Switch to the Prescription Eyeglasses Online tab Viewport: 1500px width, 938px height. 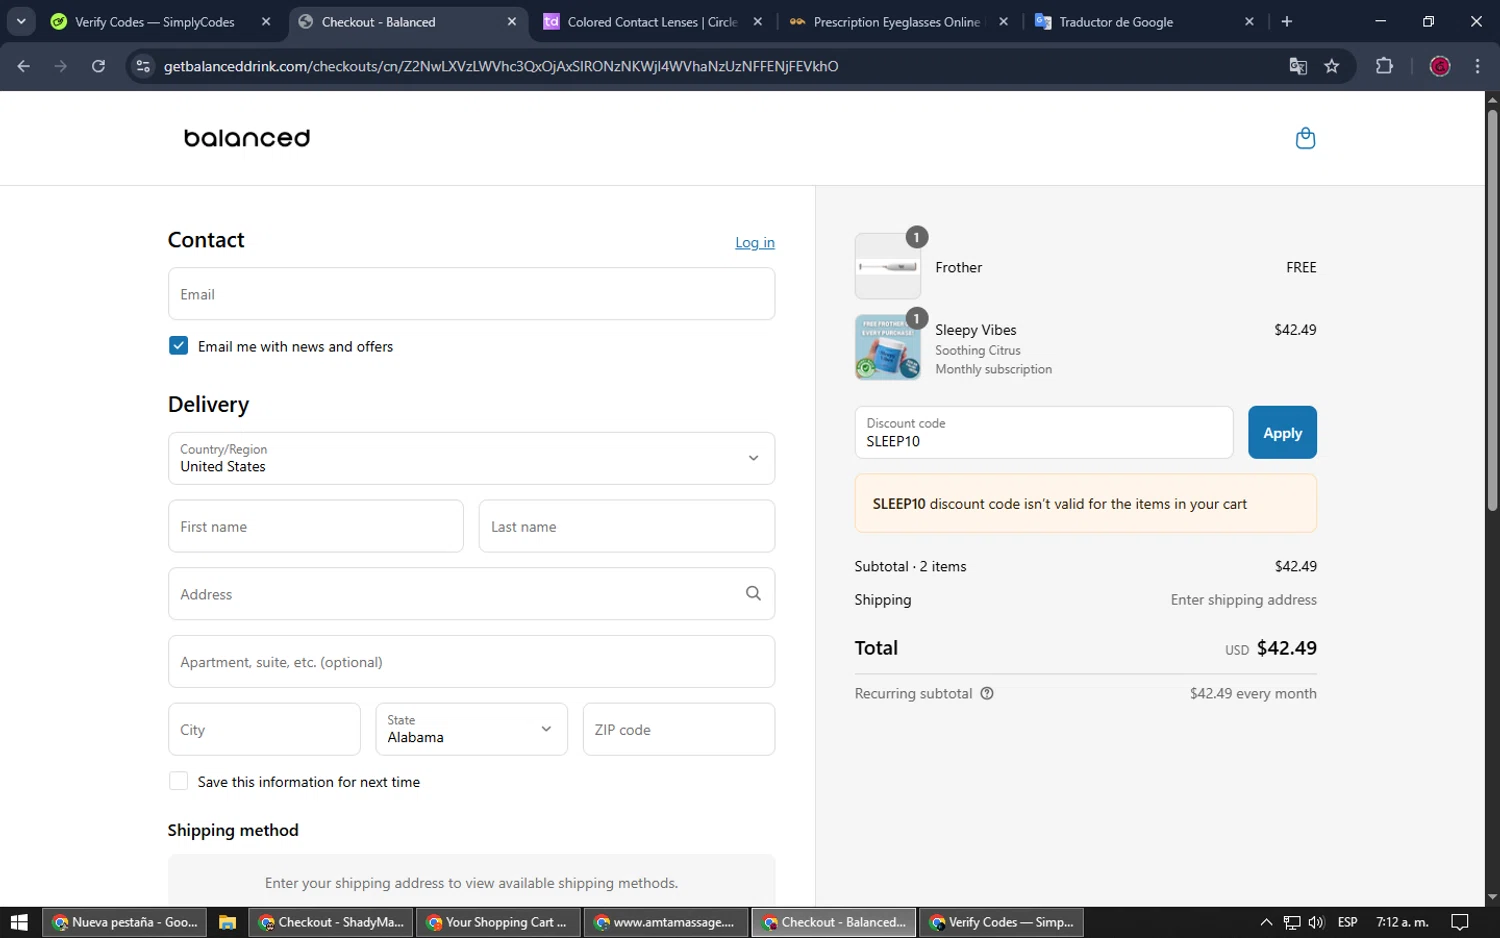point(896,21)
